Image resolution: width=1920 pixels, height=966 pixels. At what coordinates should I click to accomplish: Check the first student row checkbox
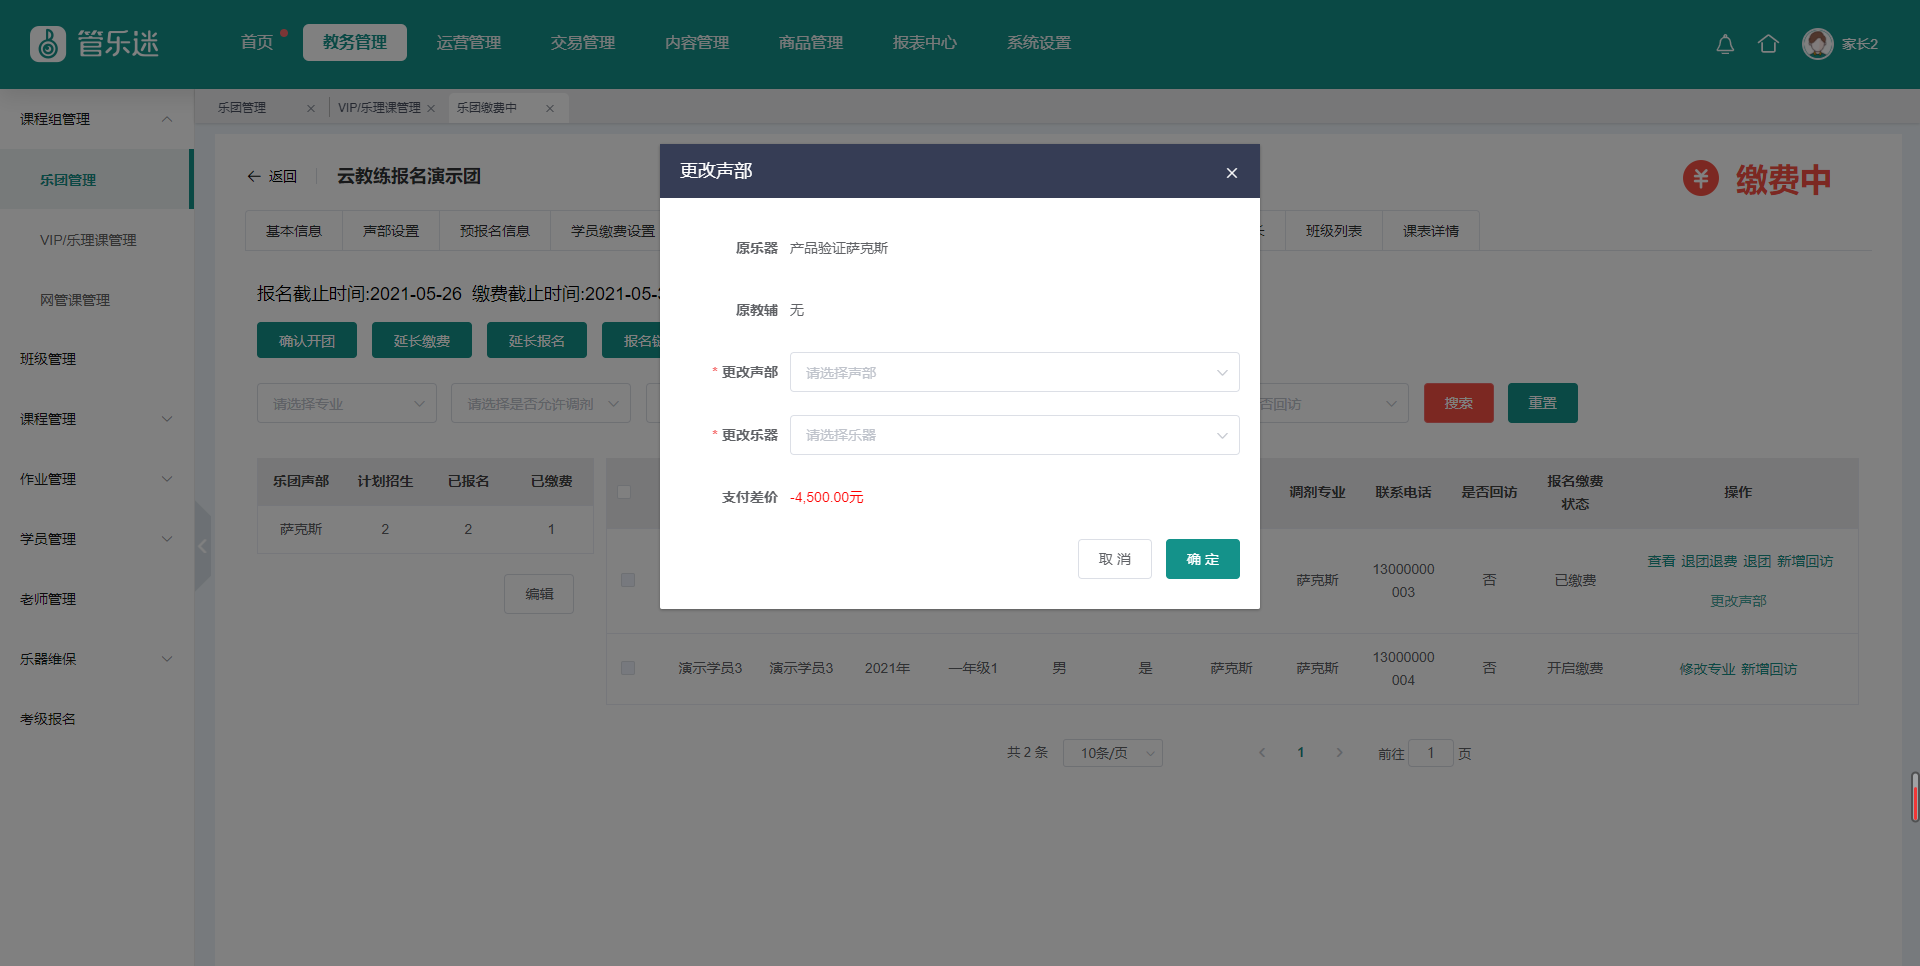(x=628, y=580)
